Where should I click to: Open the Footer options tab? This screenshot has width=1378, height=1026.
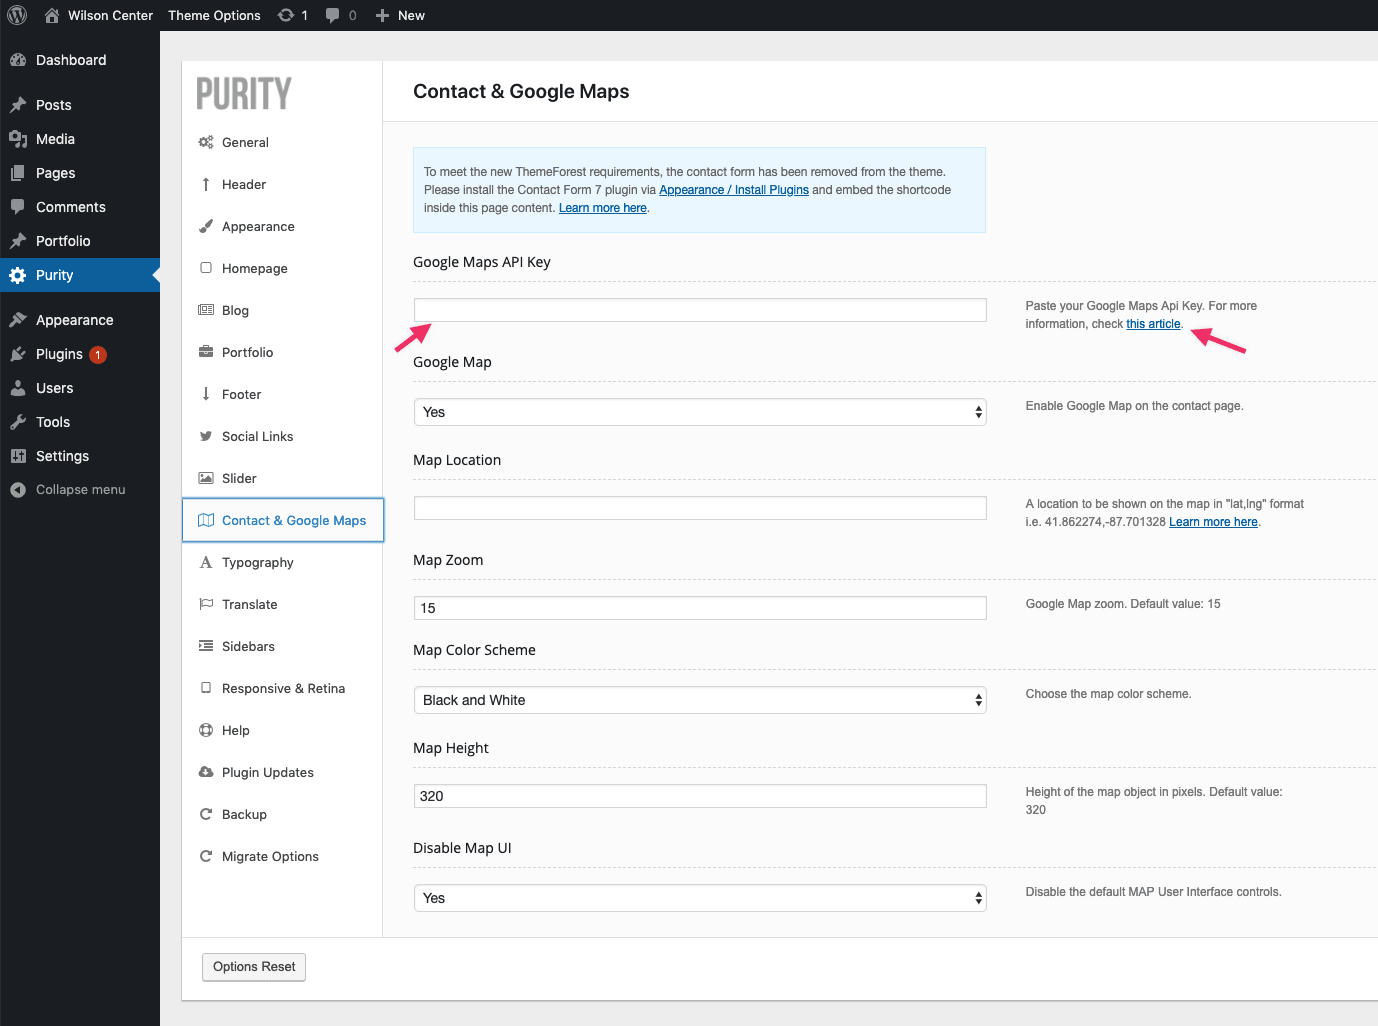point(283,394)
